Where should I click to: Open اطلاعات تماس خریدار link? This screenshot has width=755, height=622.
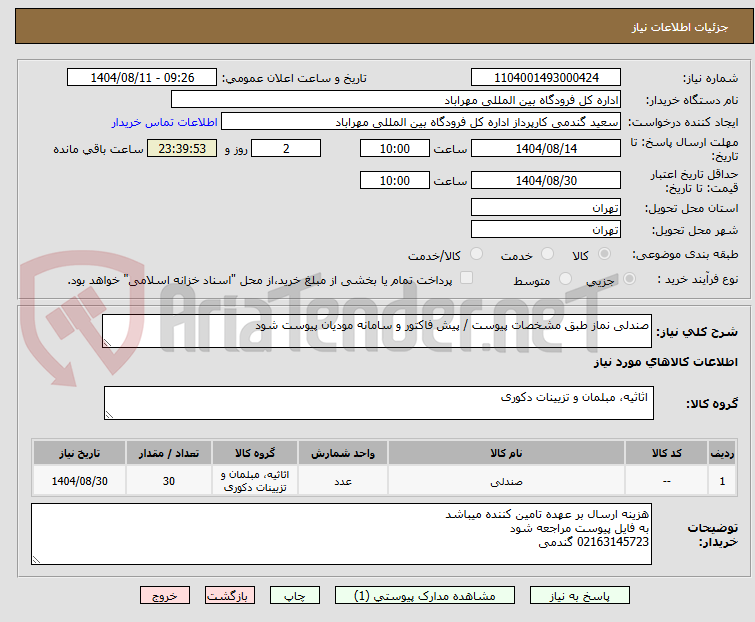tap(165, 122)
